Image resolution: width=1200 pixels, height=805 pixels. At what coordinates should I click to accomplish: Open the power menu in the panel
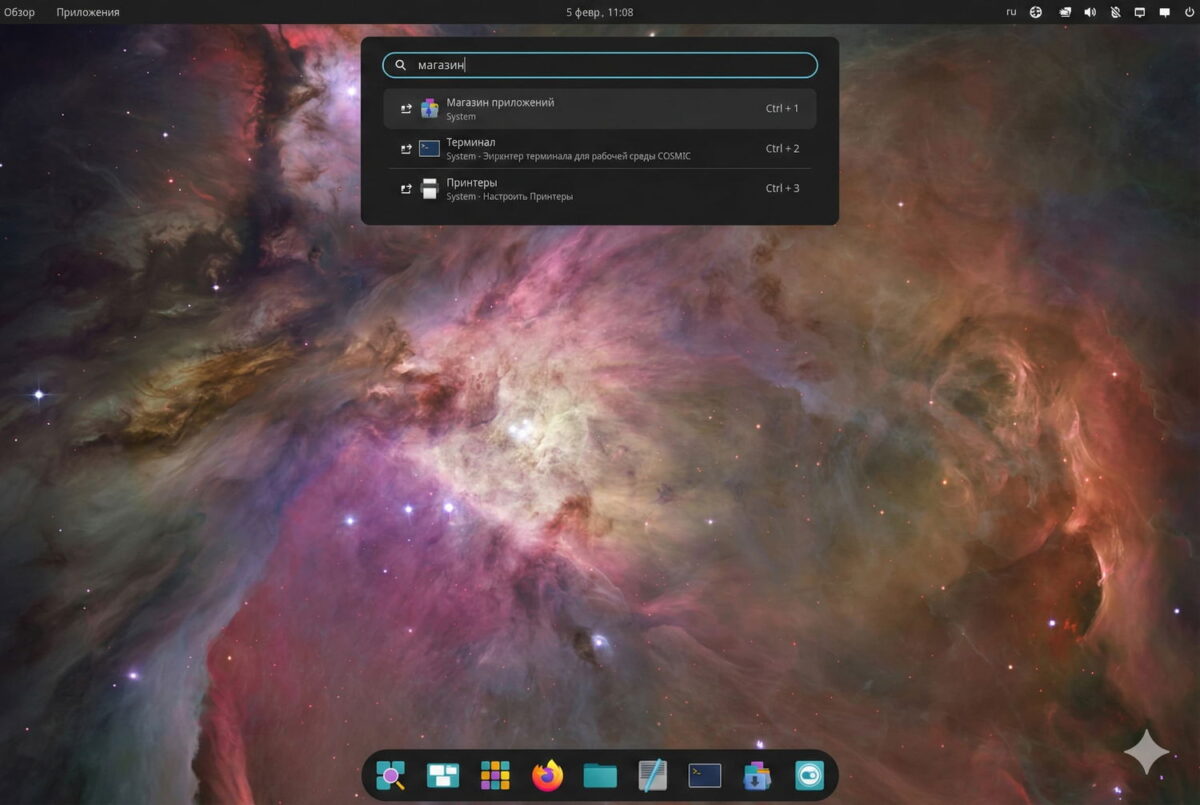click(x=1188, y=12)
